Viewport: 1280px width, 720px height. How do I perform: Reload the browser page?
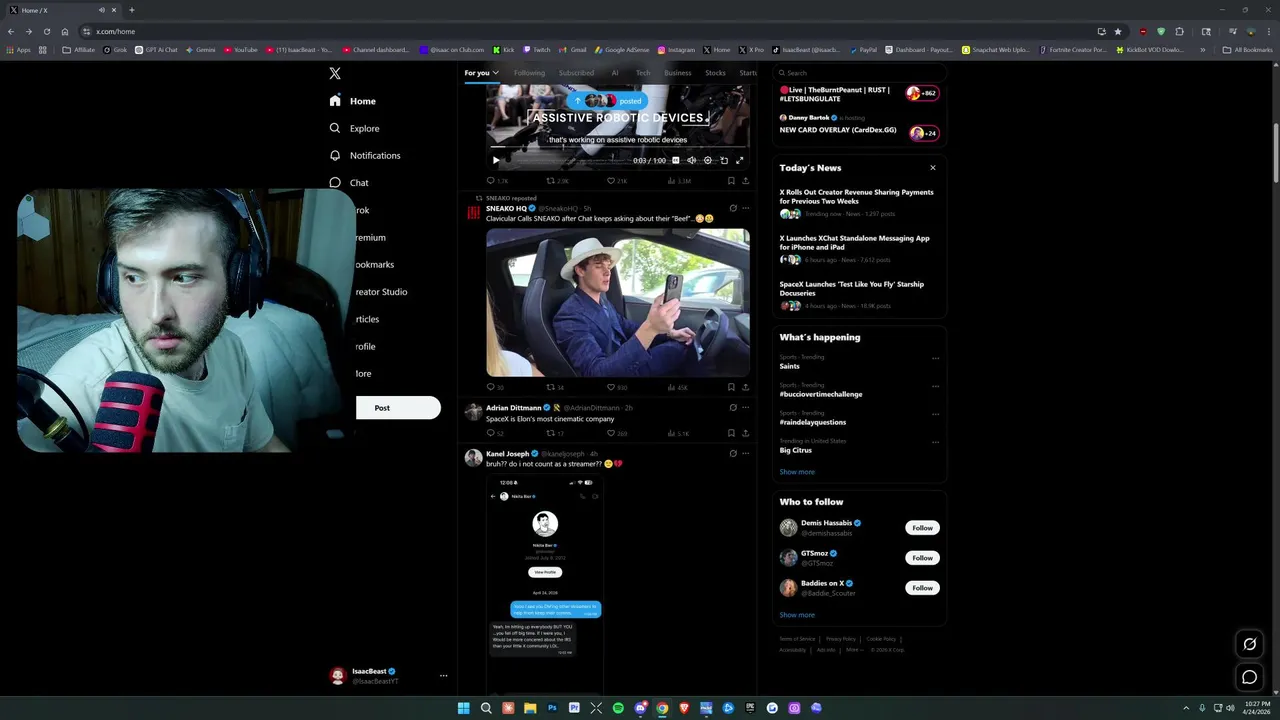pyautogui.click(x=46, y=31)
